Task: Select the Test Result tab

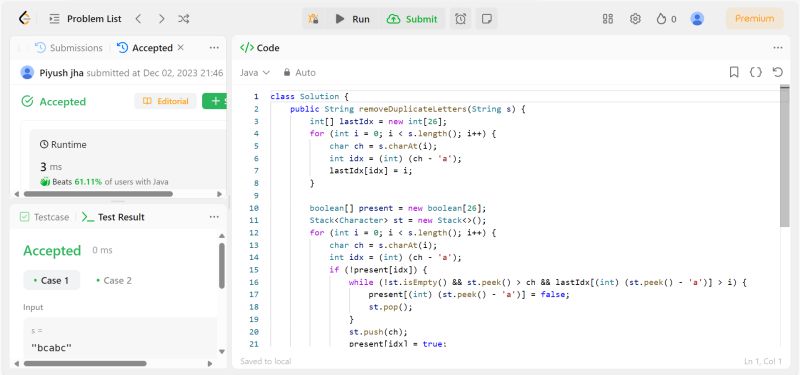Action: coord(113,217)
